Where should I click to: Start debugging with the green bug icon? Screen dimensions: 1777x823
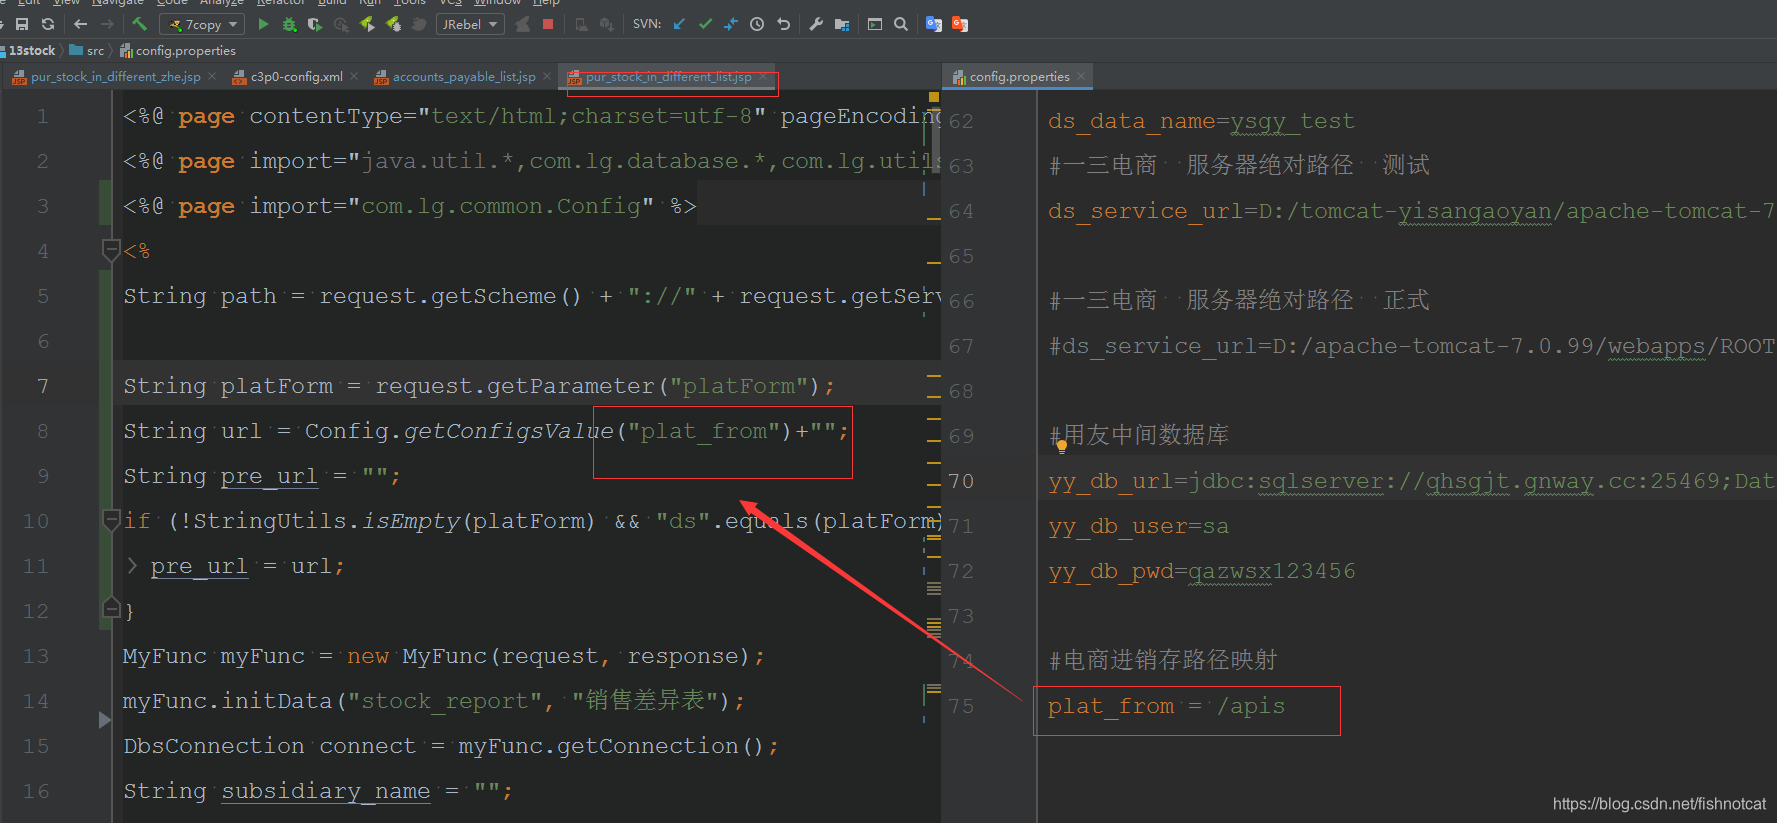(289, 24)
